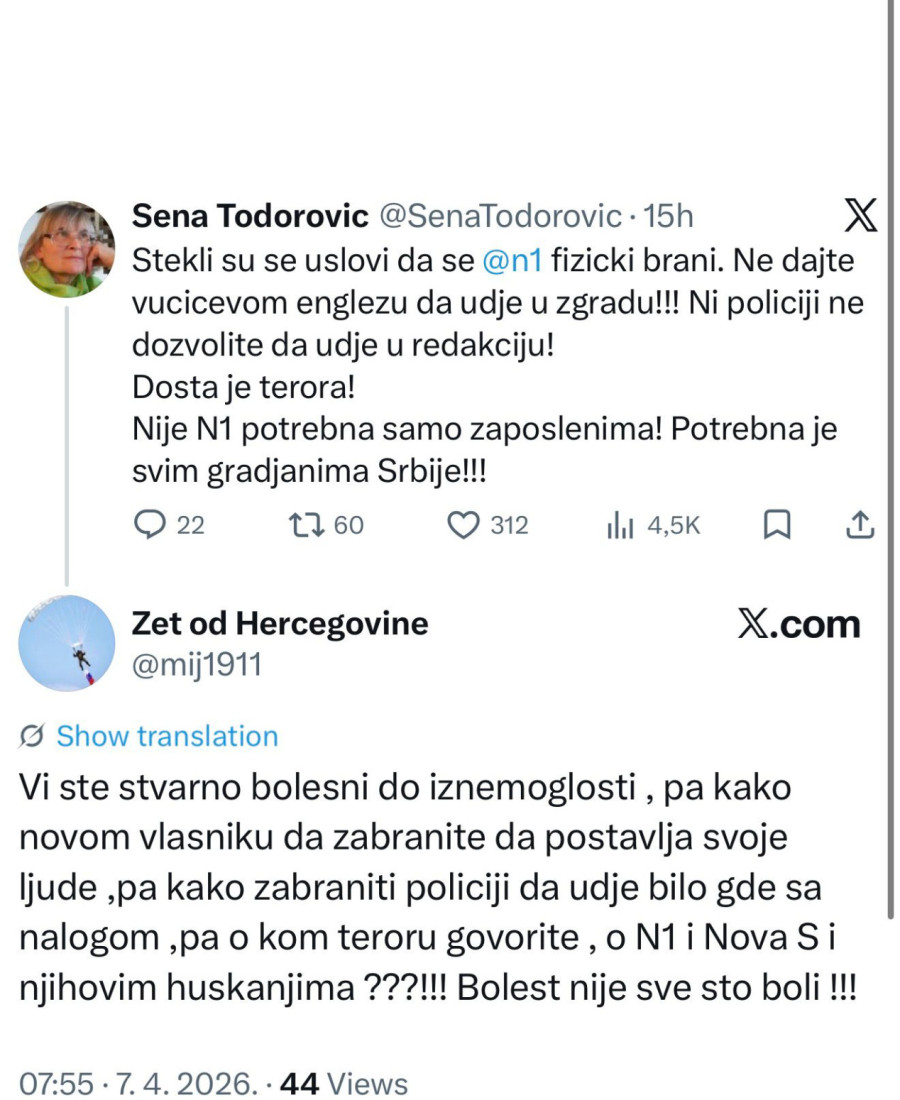Screen dimensions: 900x1100
Task: Open Zet od Hercegovine's display name
Action: pos(279,623)
